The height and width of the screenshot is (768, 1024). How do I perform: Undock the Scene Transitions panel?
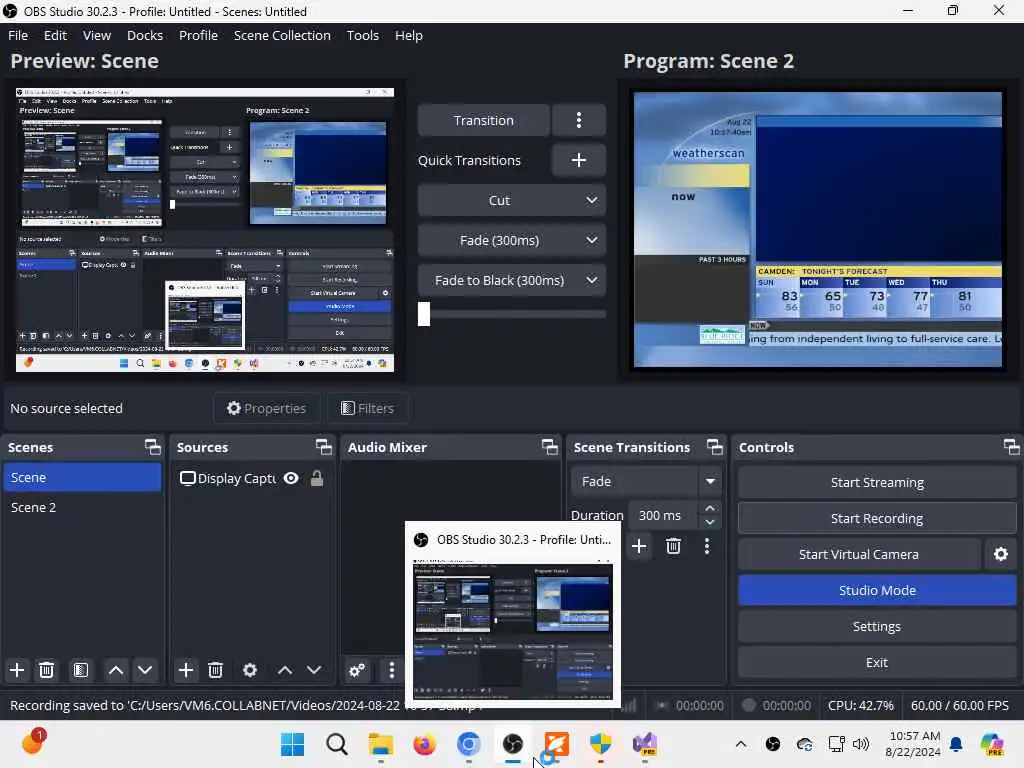[714, 447]
